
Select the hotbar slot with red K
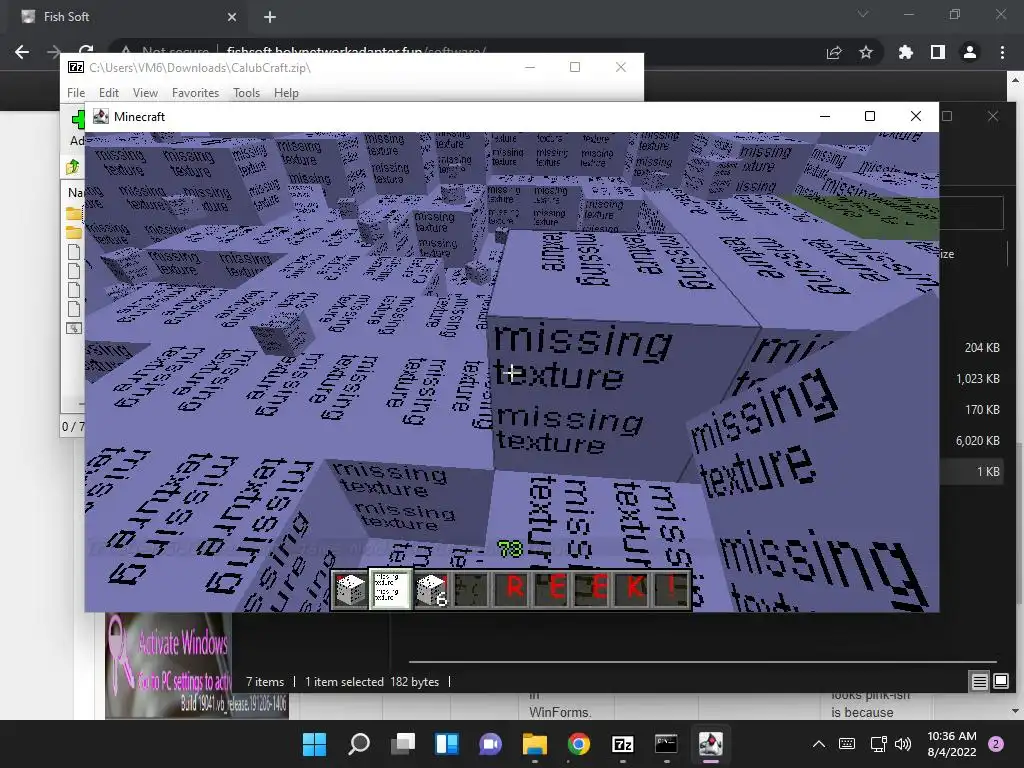point(633,588)
